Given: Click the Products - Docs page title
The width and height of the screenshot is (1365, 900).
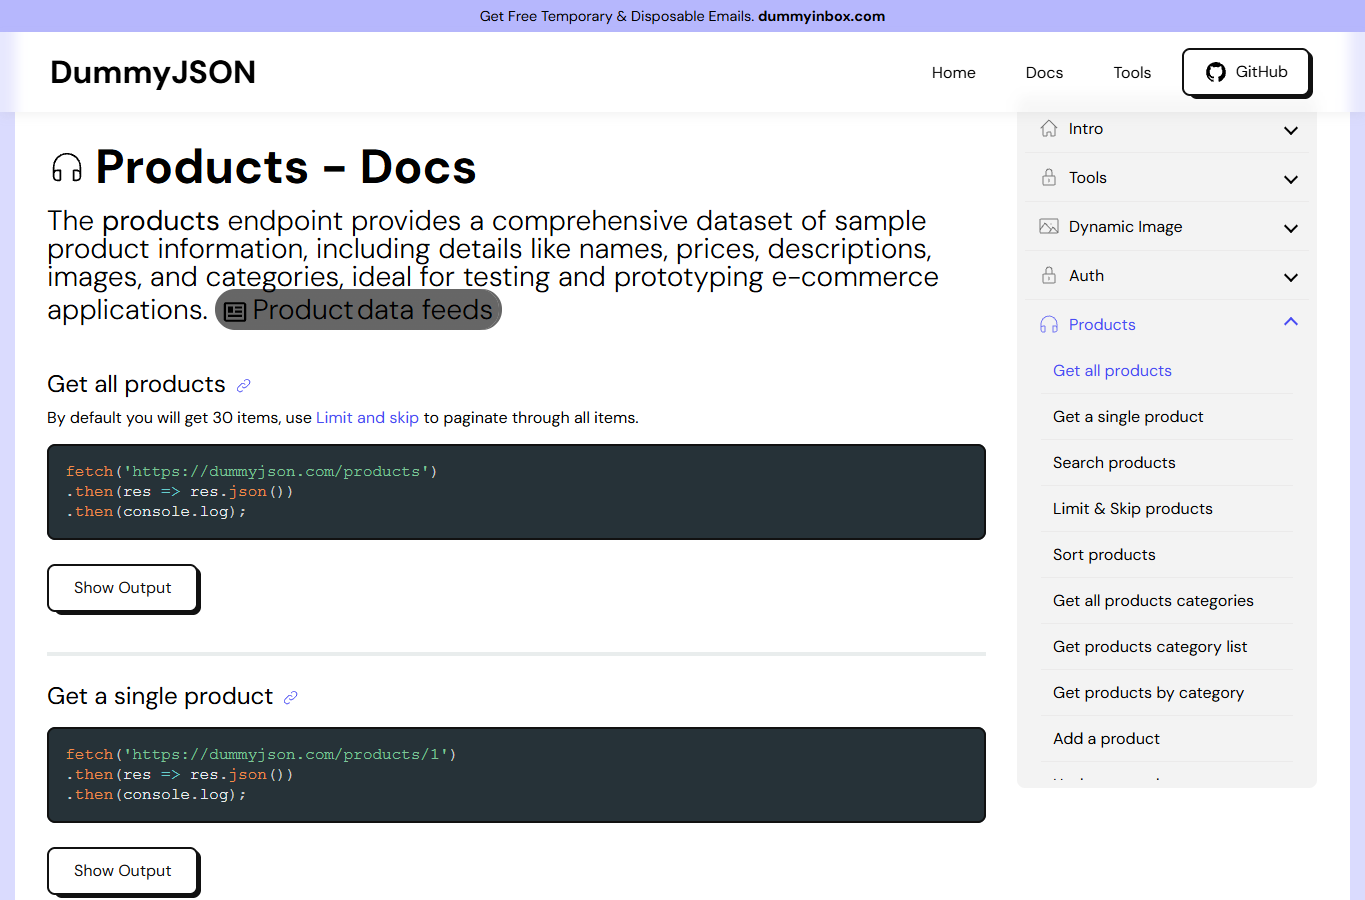Looking at the screenshot, I should pos(286,167).
